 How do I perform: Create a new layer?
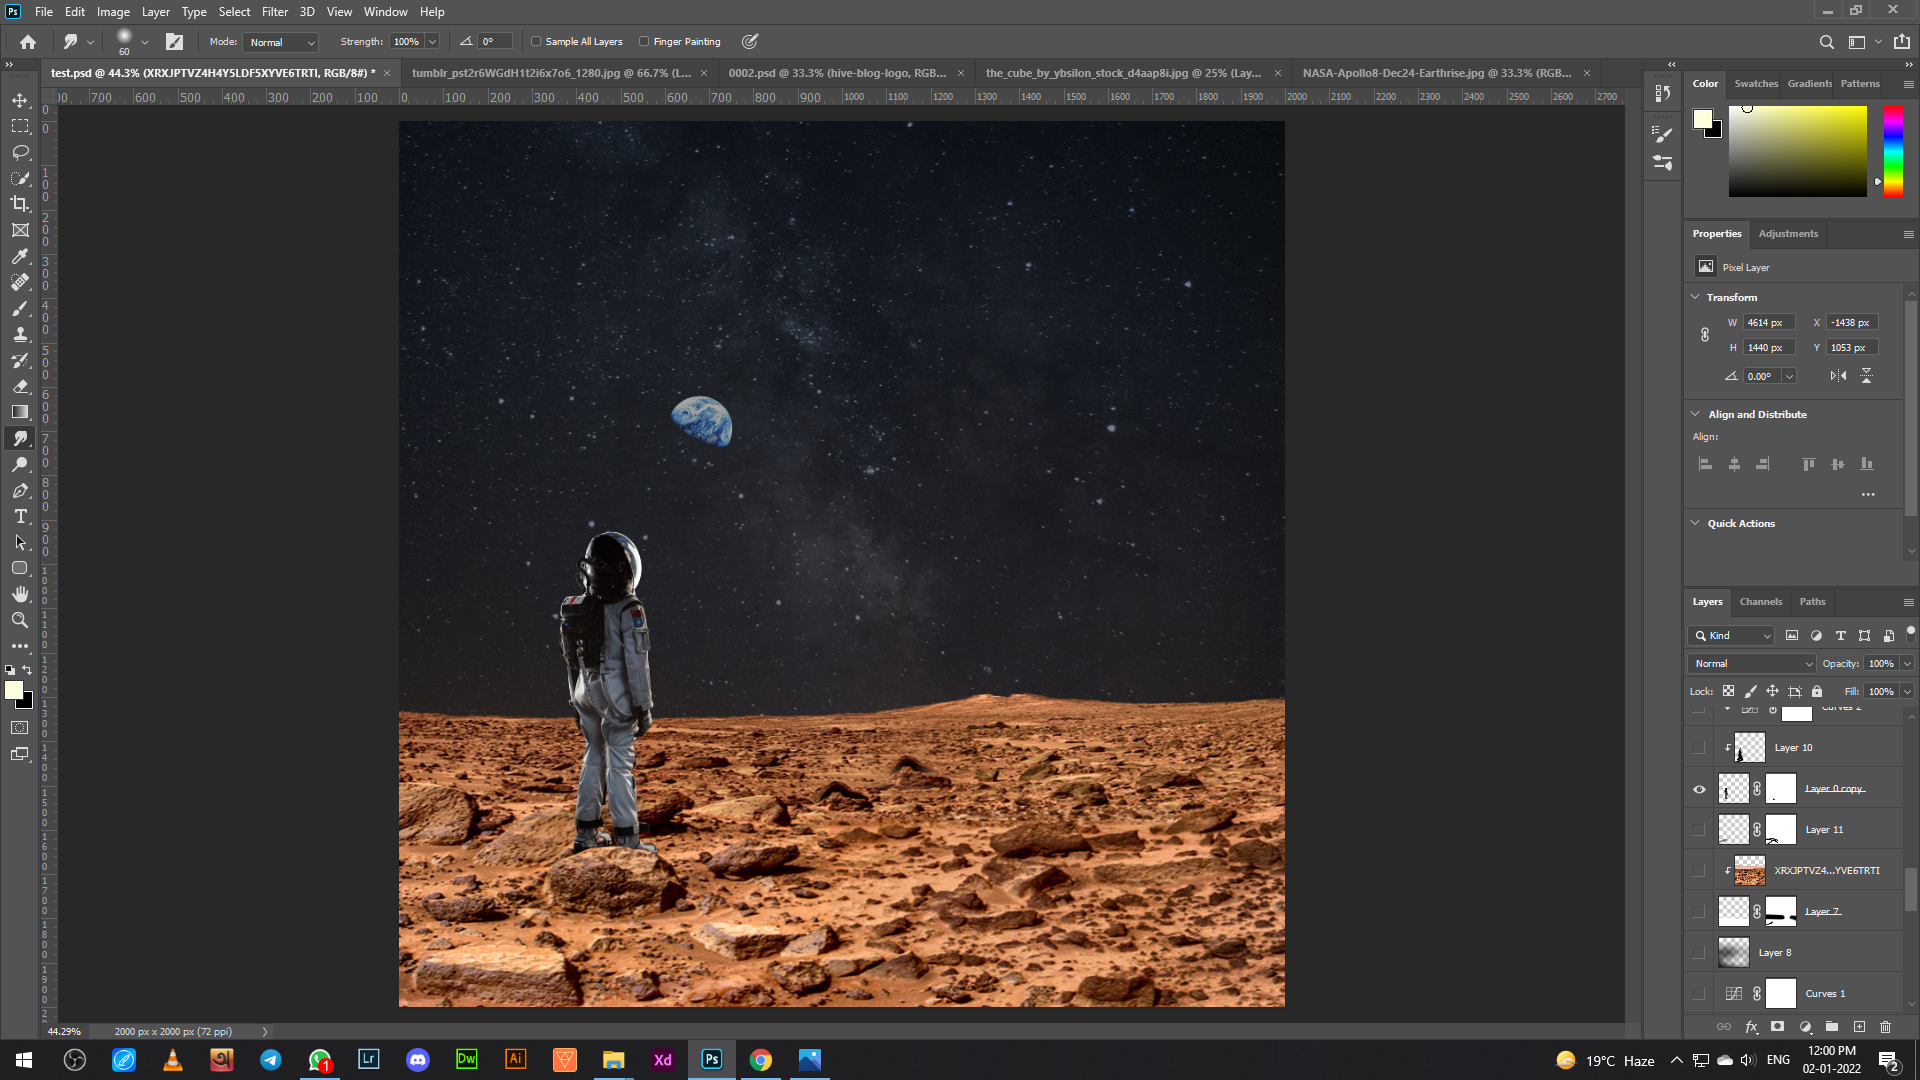pos(1859,1026)
